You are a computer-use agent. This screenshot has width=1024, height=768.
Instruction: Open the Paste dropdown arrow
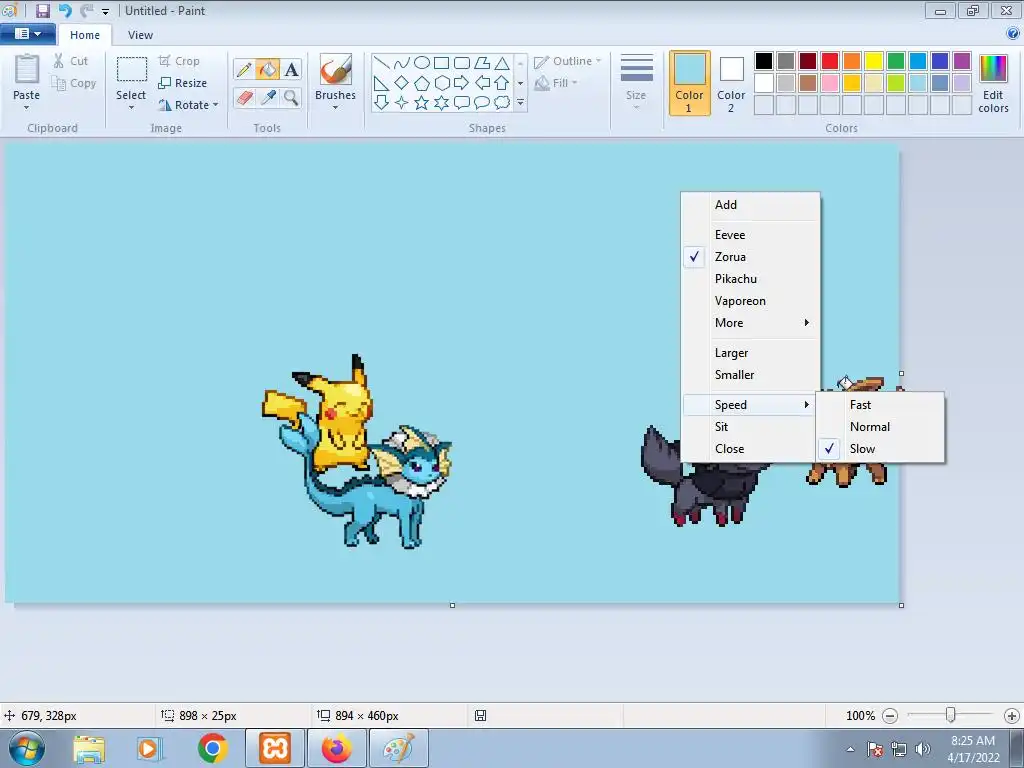click(x=27, y=107)
